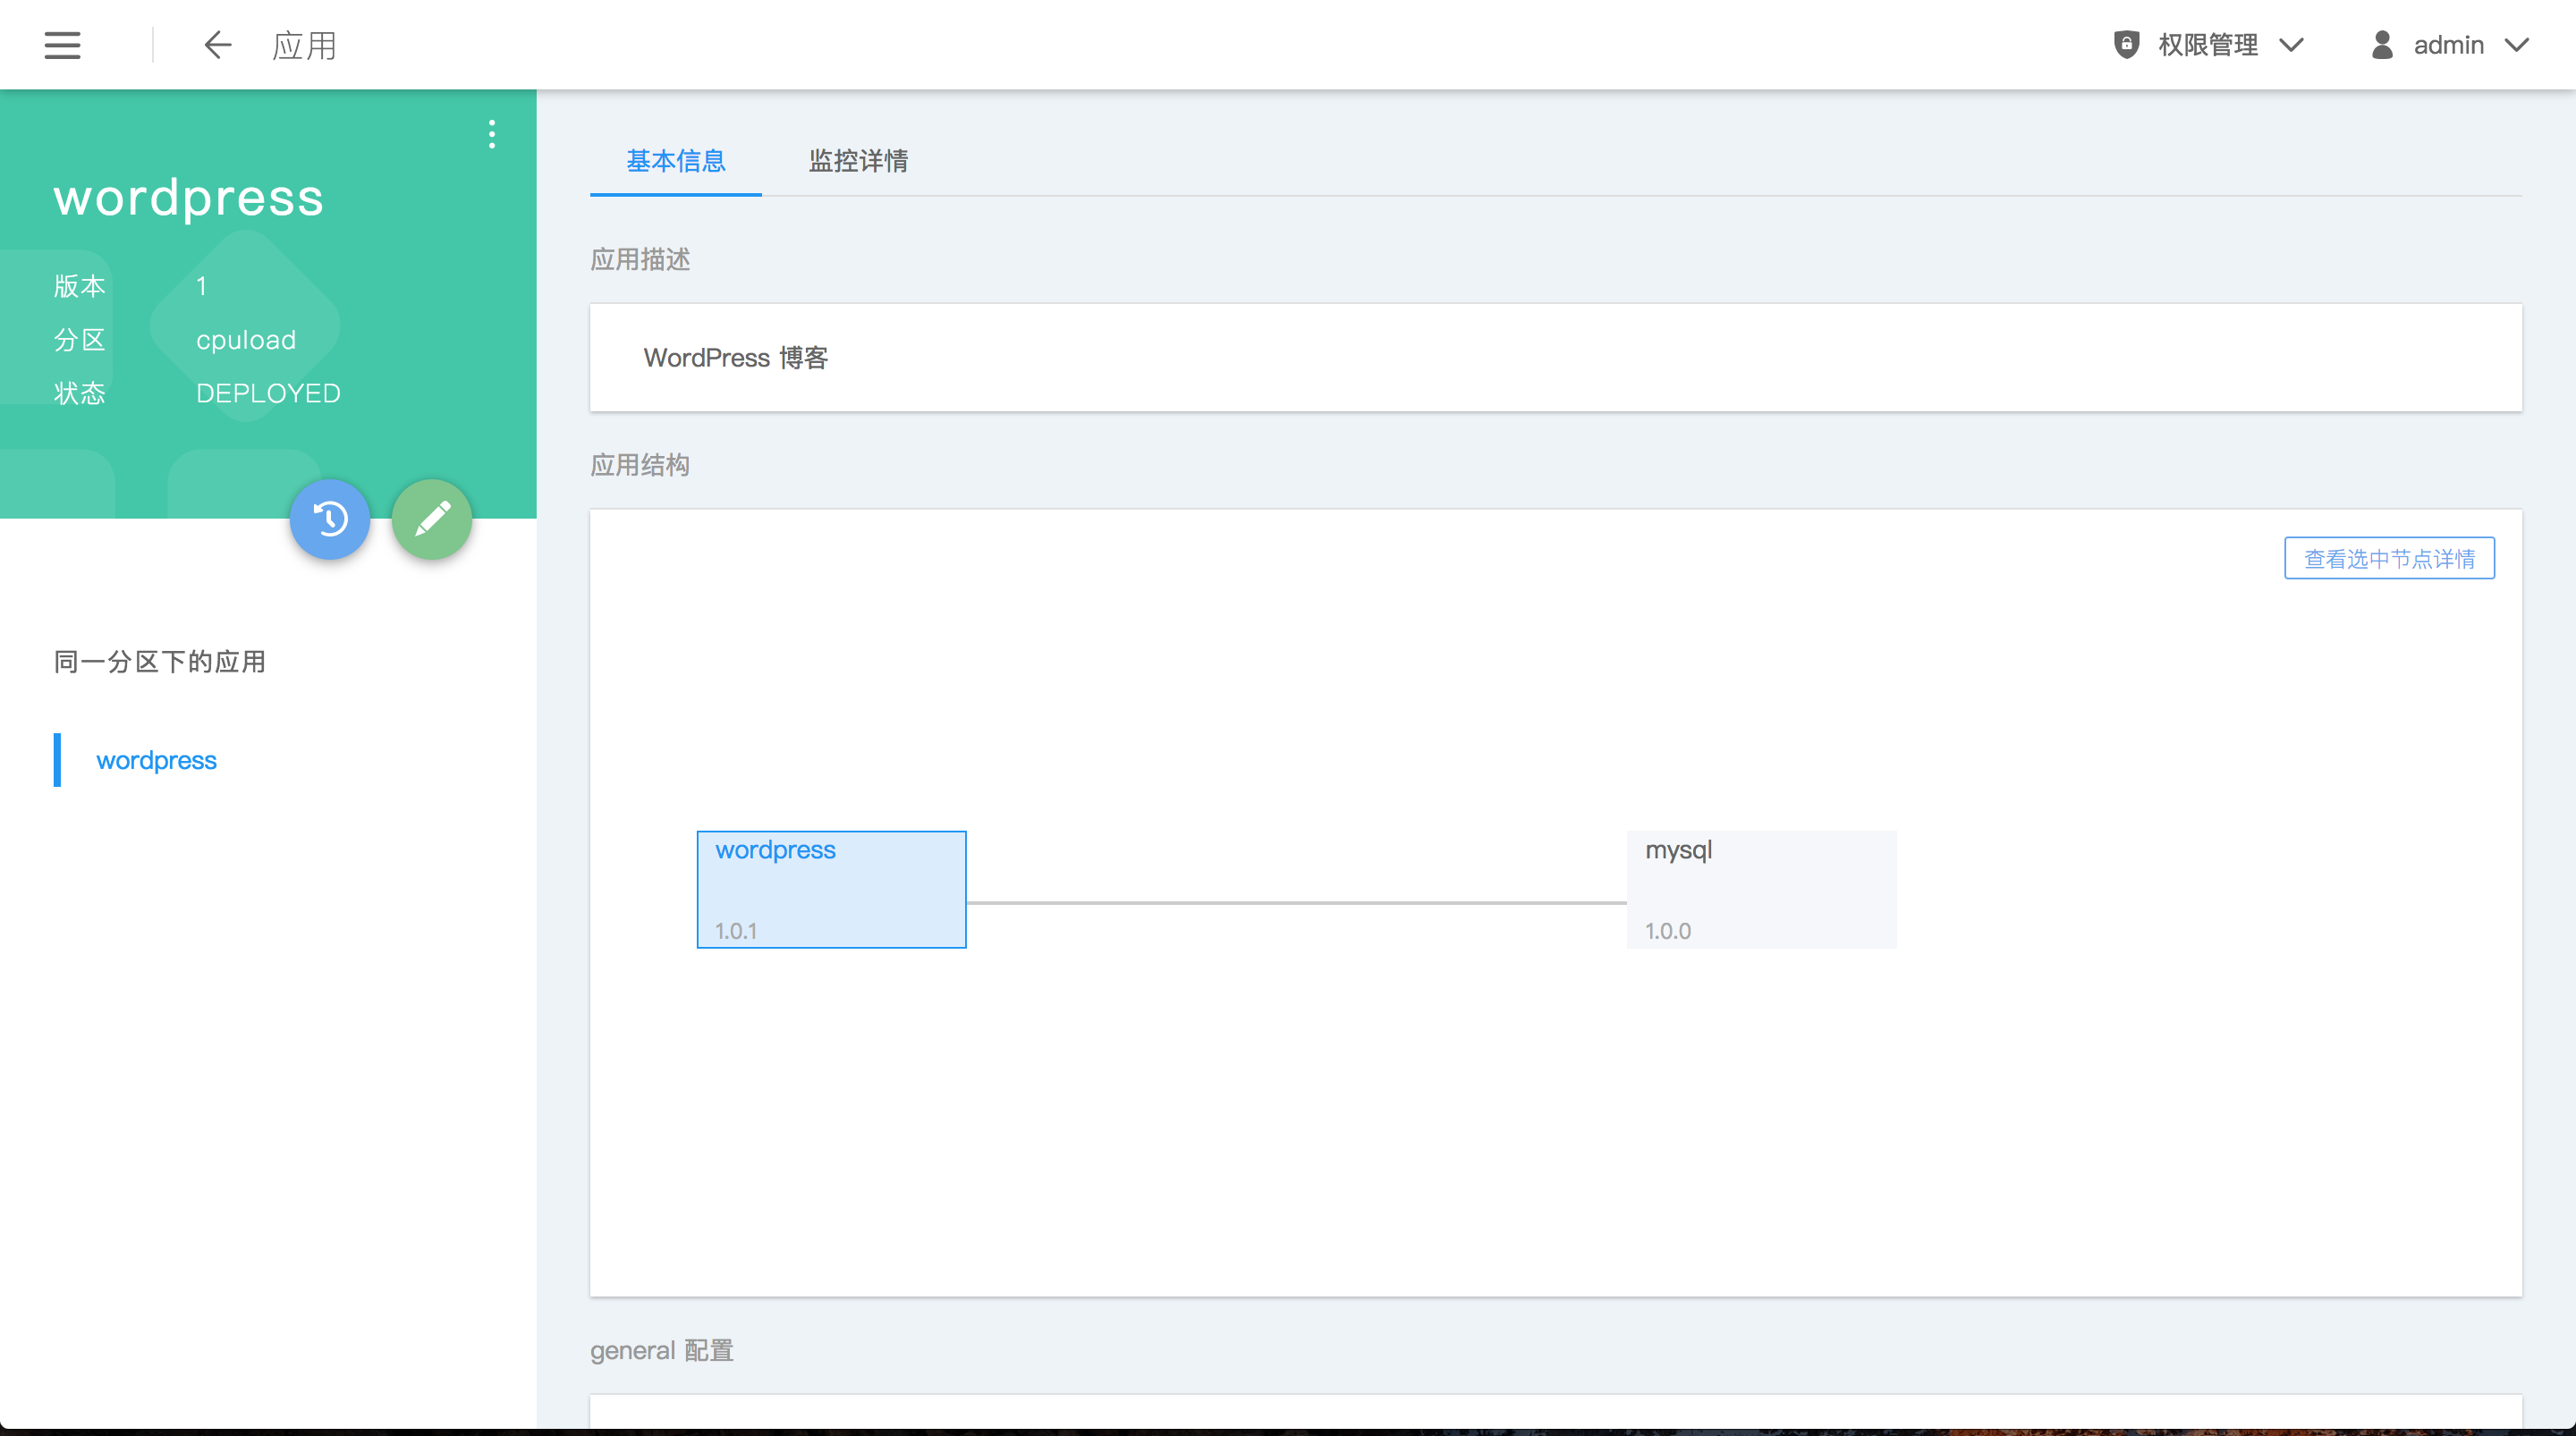Click the green pencil edit button
2576x1436 pixels.
(432, 519)
